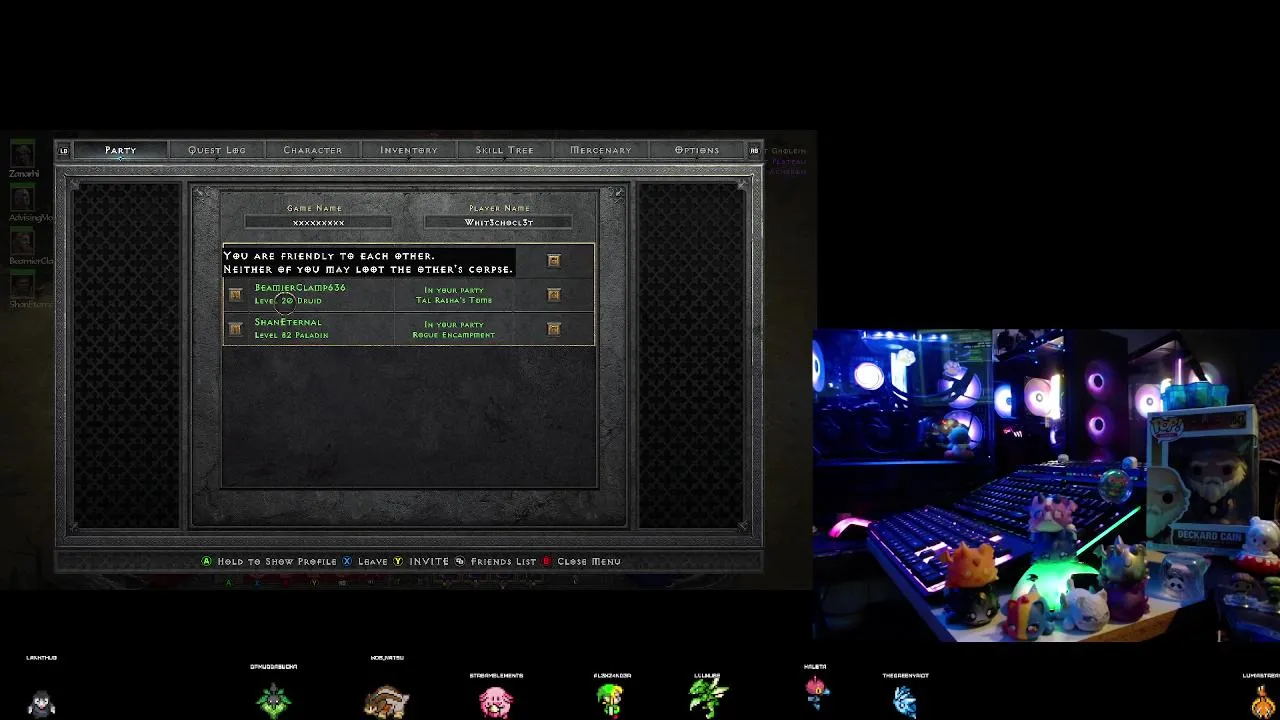
Task: Click the brown turtle sprite in the overlay
Action: click(386, 702)
